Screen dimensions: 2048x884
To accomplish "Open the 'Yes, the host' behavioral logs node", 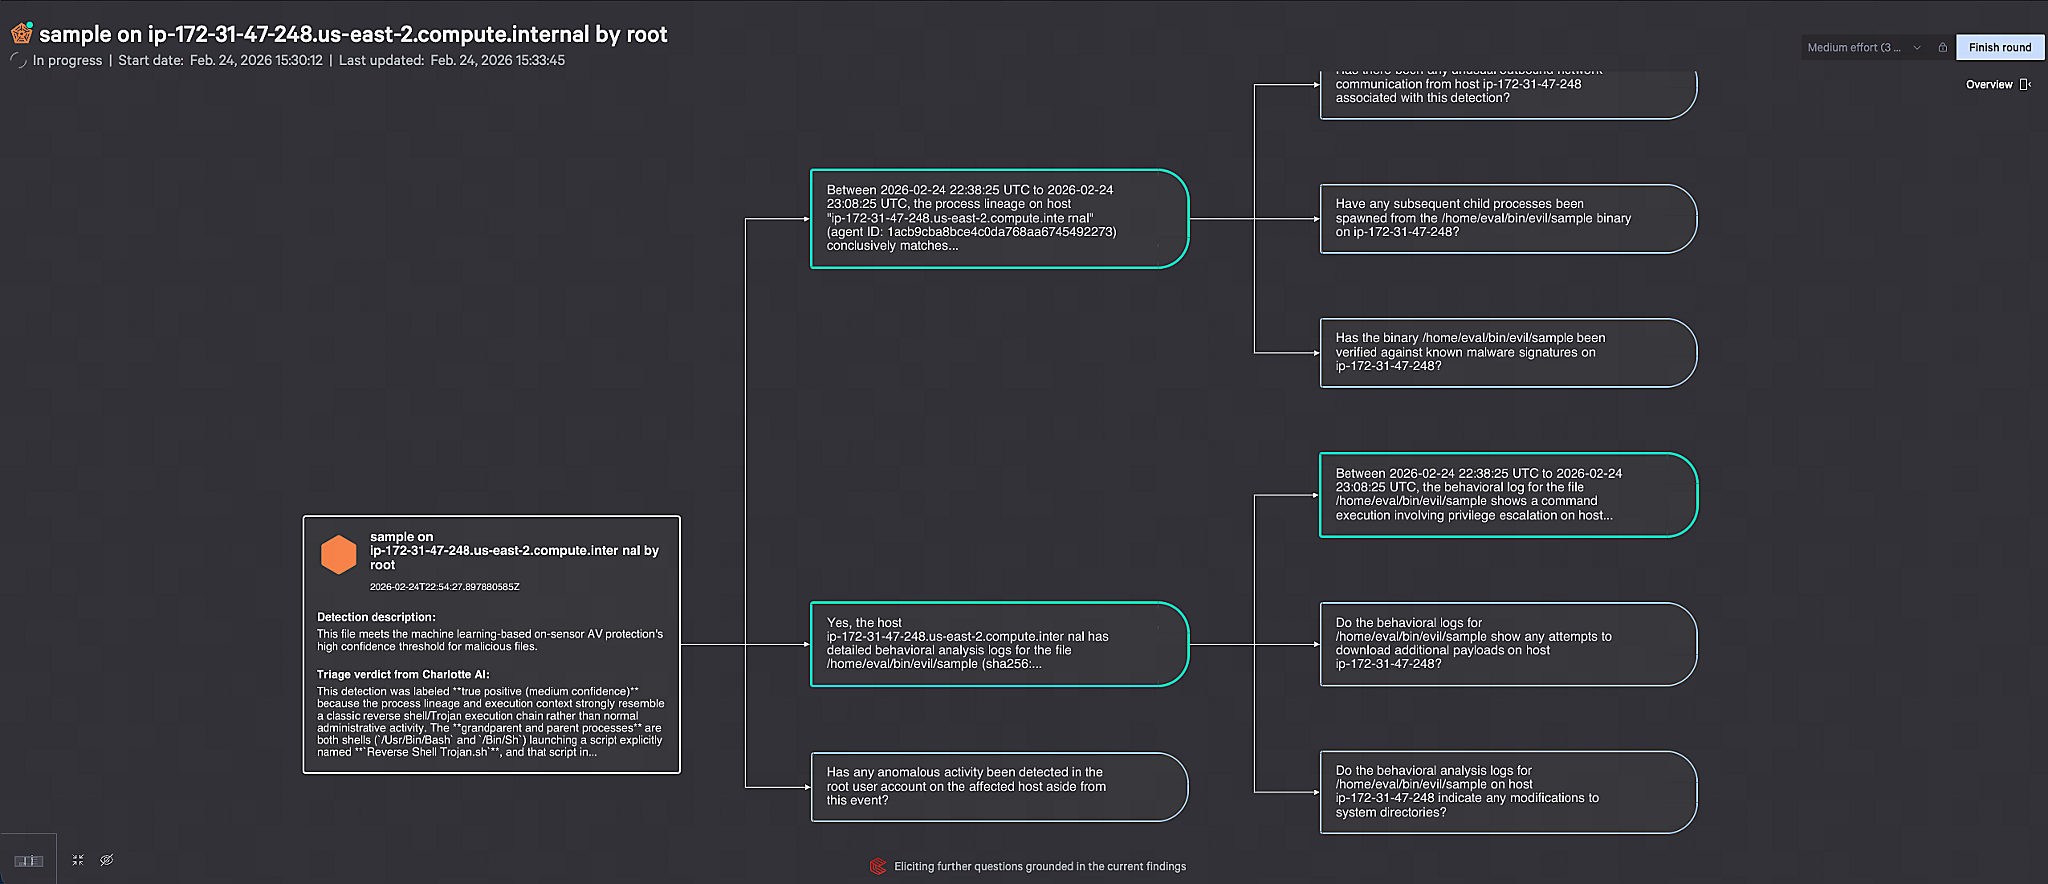I will (x=998, y=644).
